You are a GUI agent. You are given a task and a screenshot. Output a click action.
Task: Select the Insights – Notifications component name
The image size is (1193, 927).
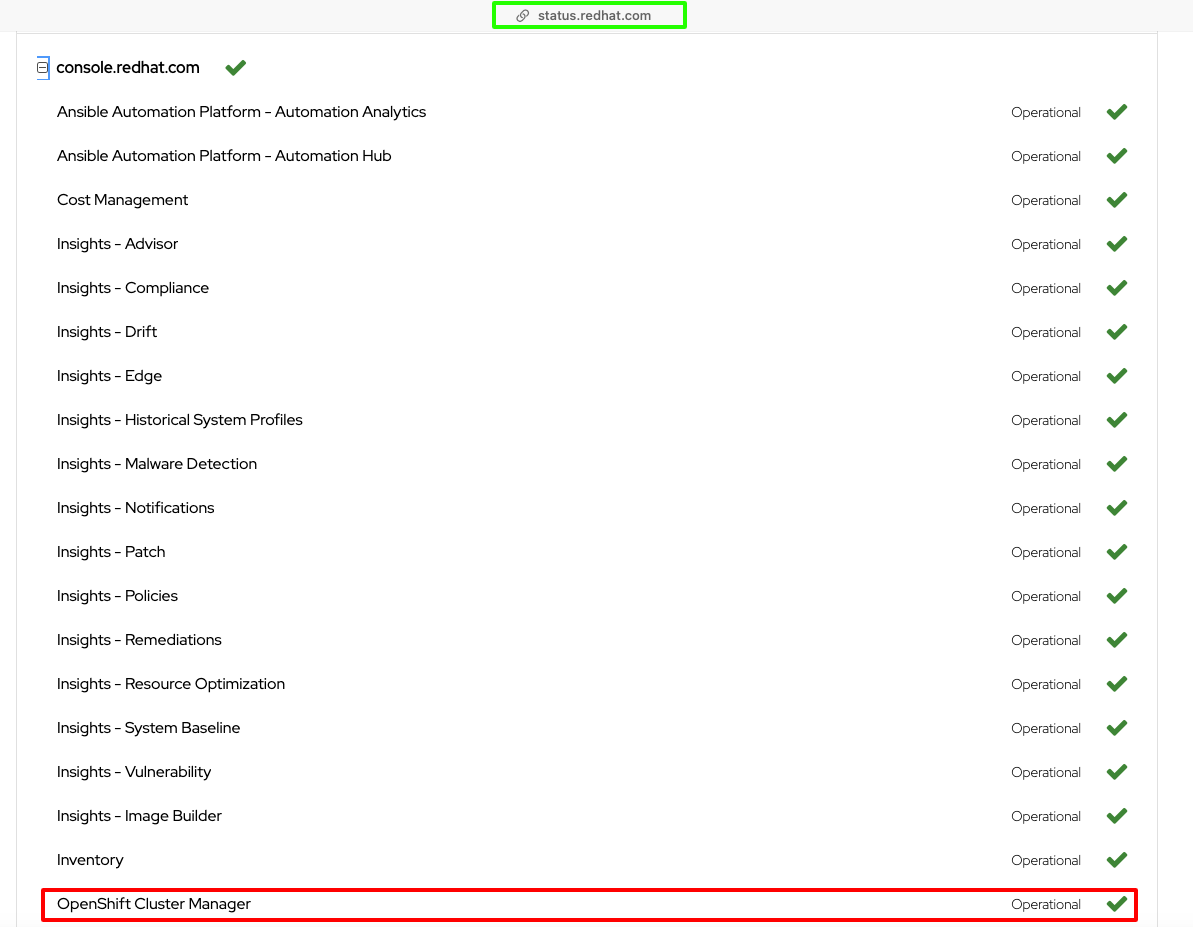[x=135, y=508]
